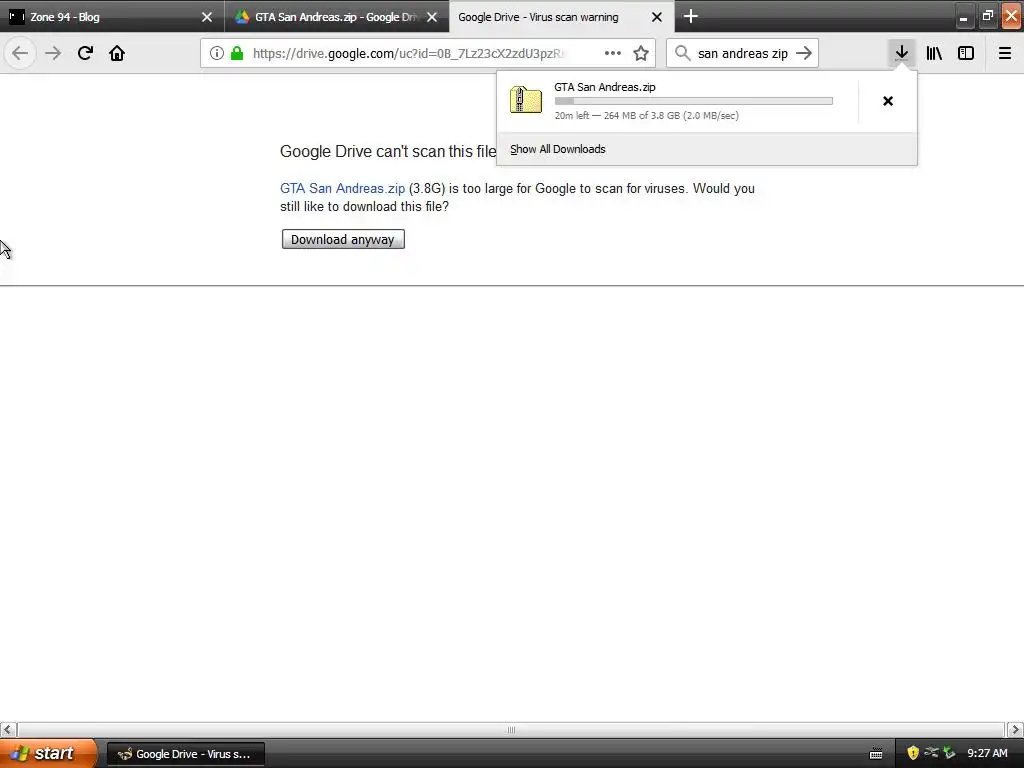Close the Zone 94 - Blog tab
Viewport: 1024px width, 768px height.
click(x=207, y=17)
